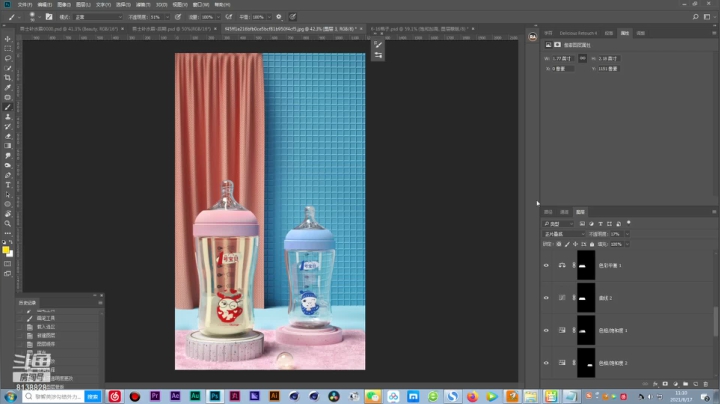720x404 pixels.
Task: Select the Eraser tool
Action: click(8, 136)
